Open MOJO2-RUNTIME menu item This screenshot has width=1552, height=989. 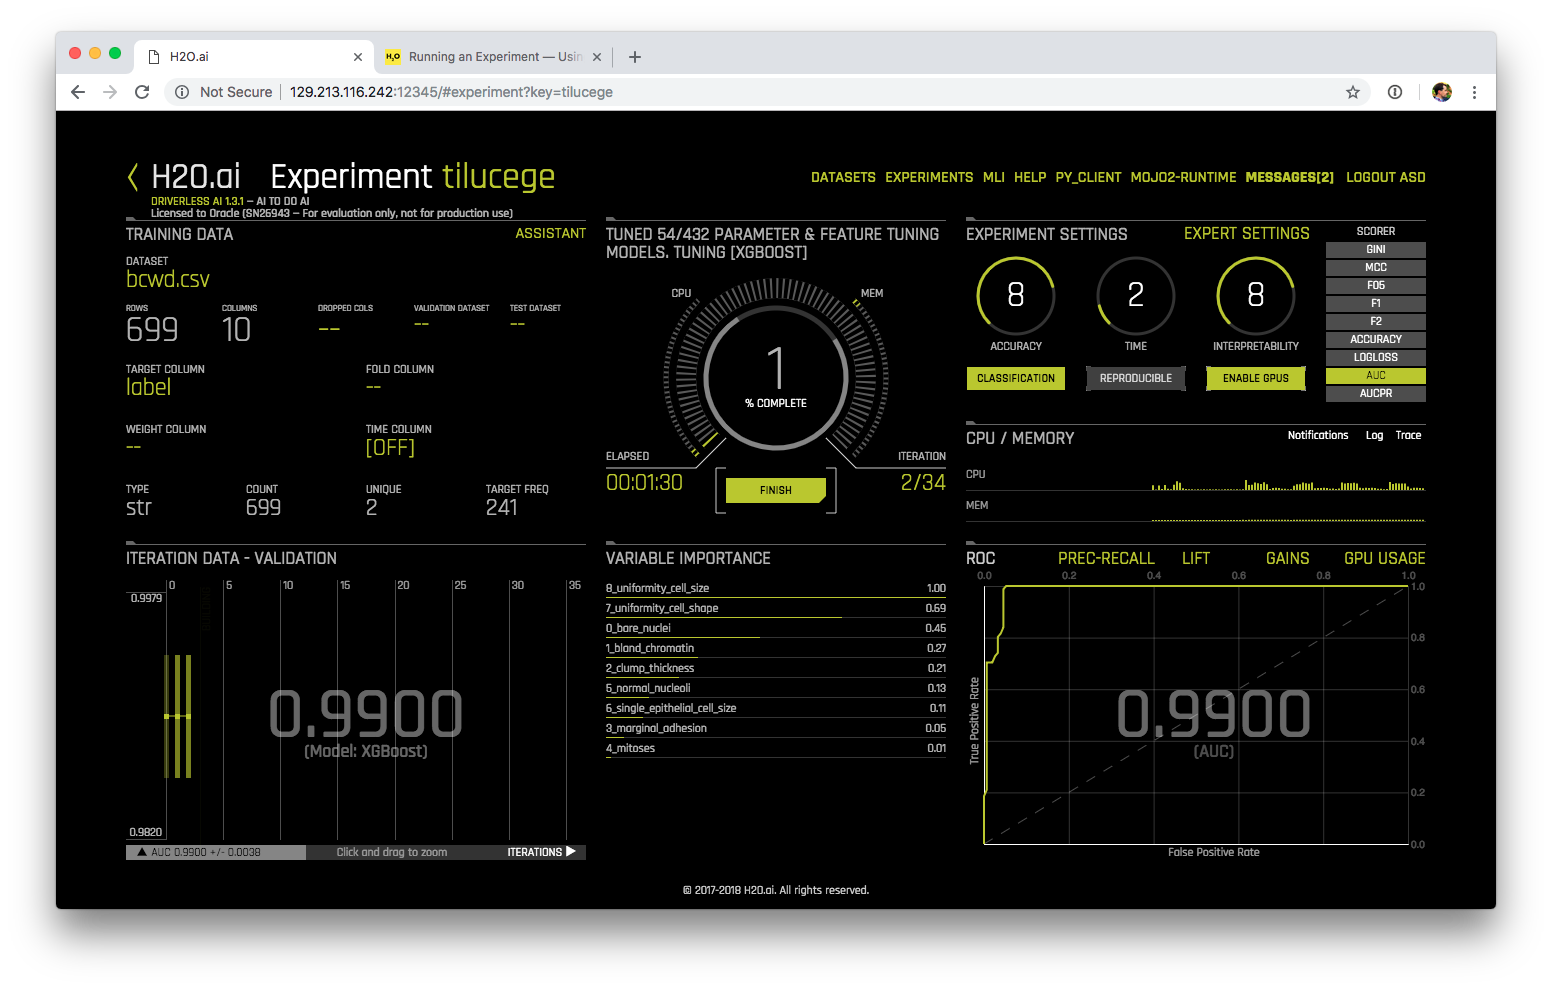[x=1183, y=177]
